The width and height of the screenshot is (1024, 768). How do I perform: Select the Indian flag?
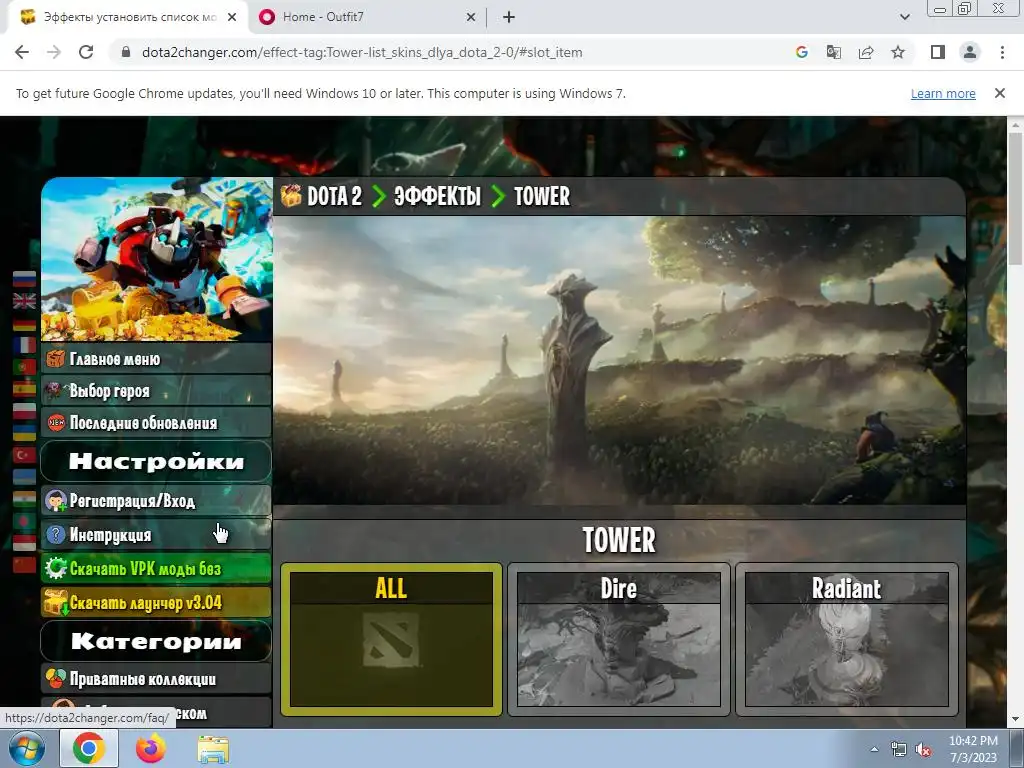pos(24,499)
